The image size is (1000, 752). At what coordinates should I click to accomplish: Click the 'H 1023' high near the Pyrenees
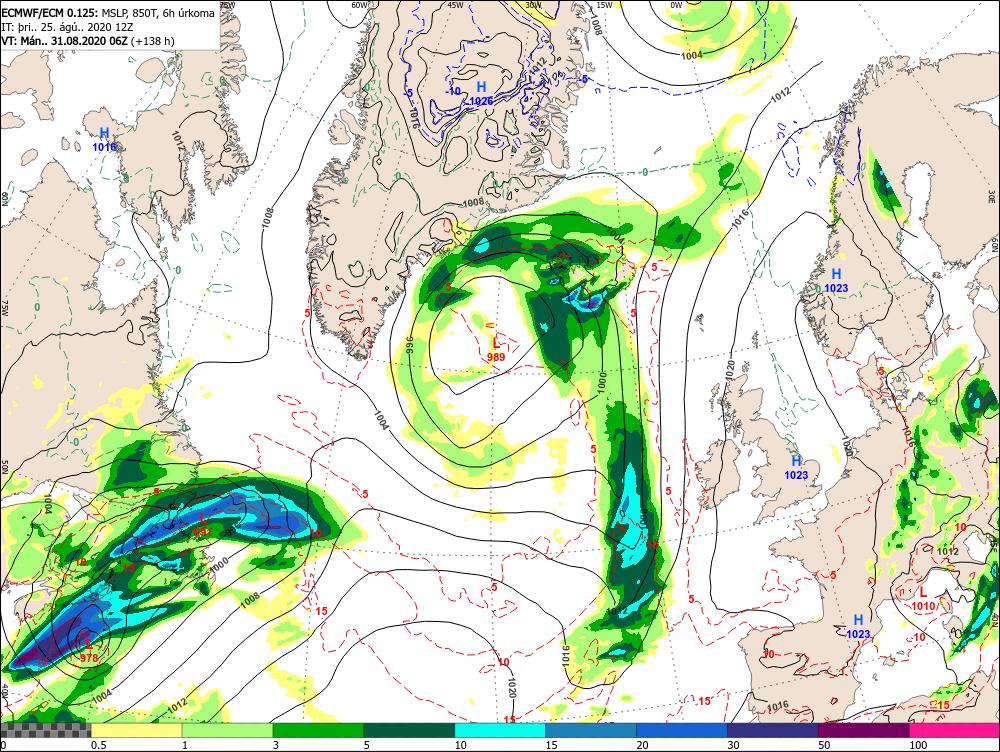pos(858,626)
